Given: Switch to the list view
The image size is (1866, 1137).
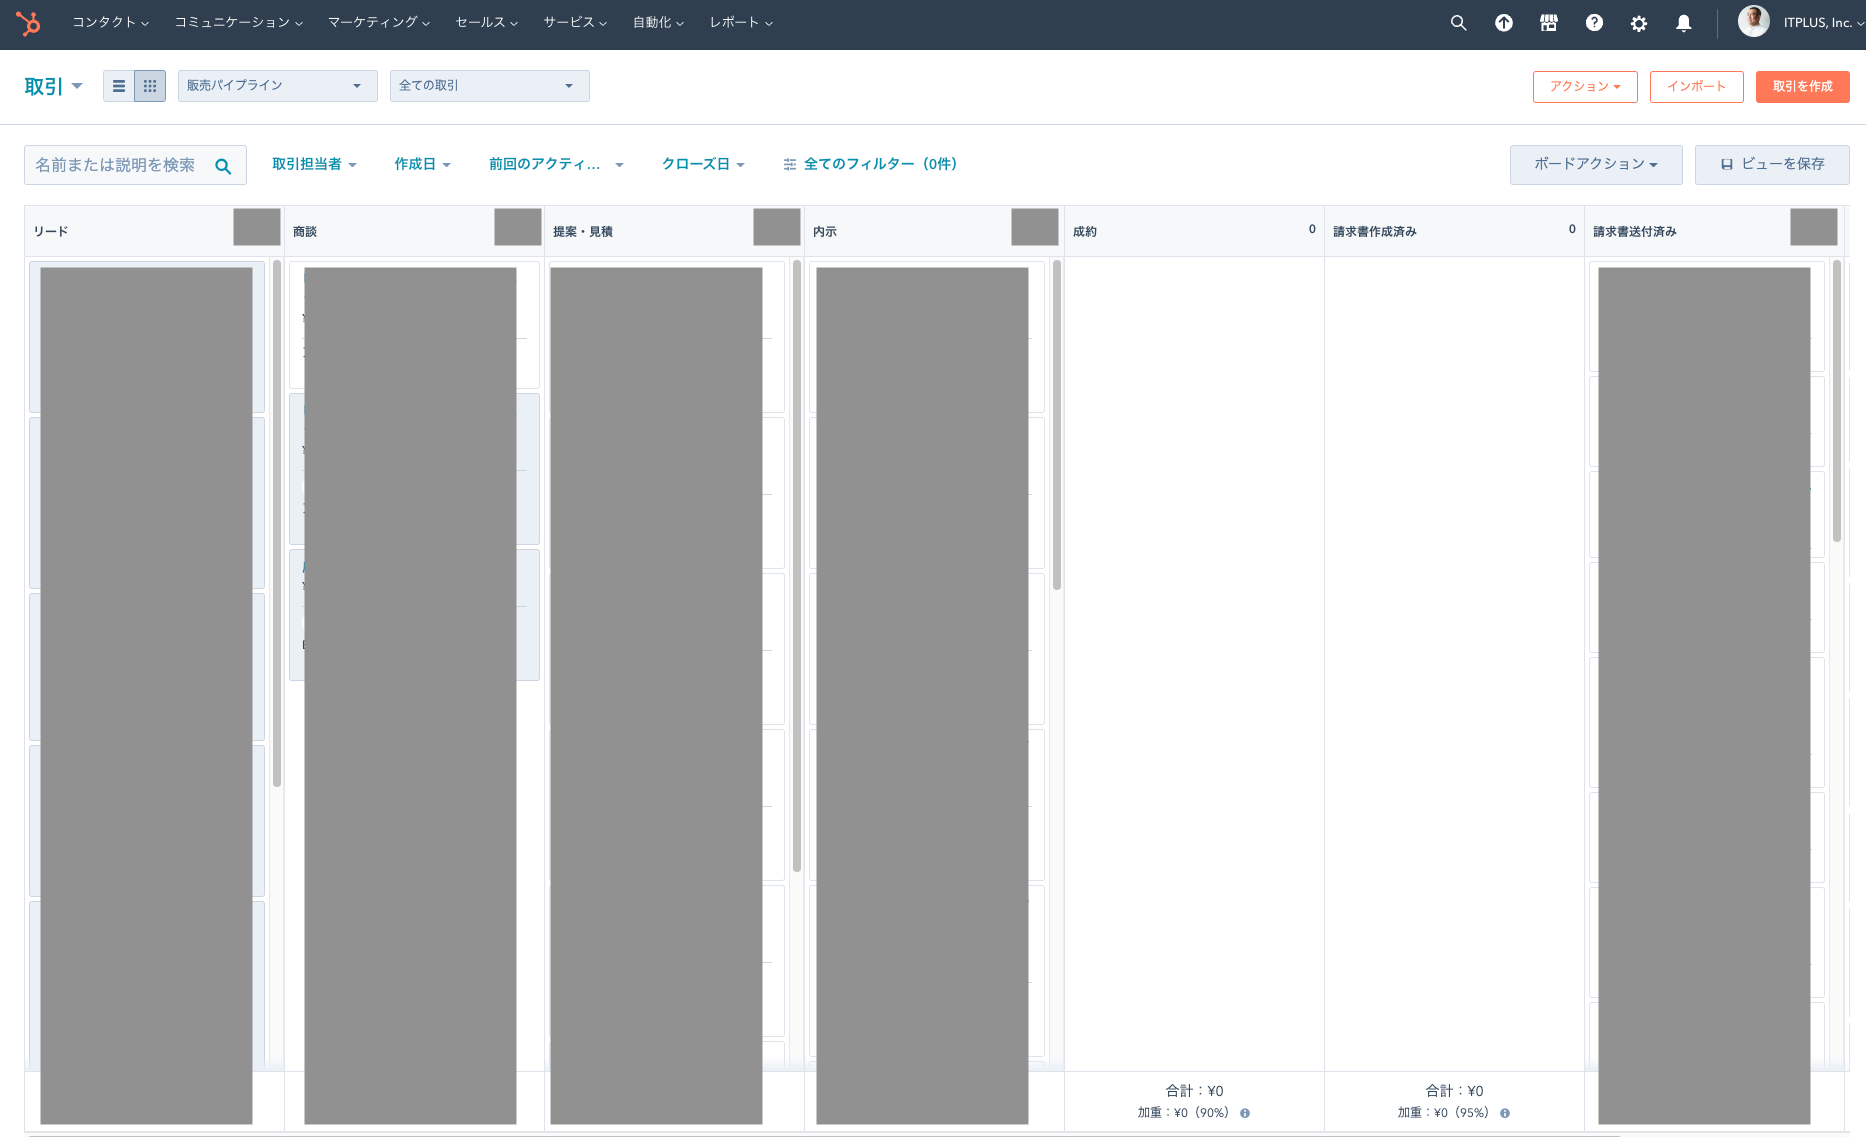Looking at the screenshot, I should (118, 86).
